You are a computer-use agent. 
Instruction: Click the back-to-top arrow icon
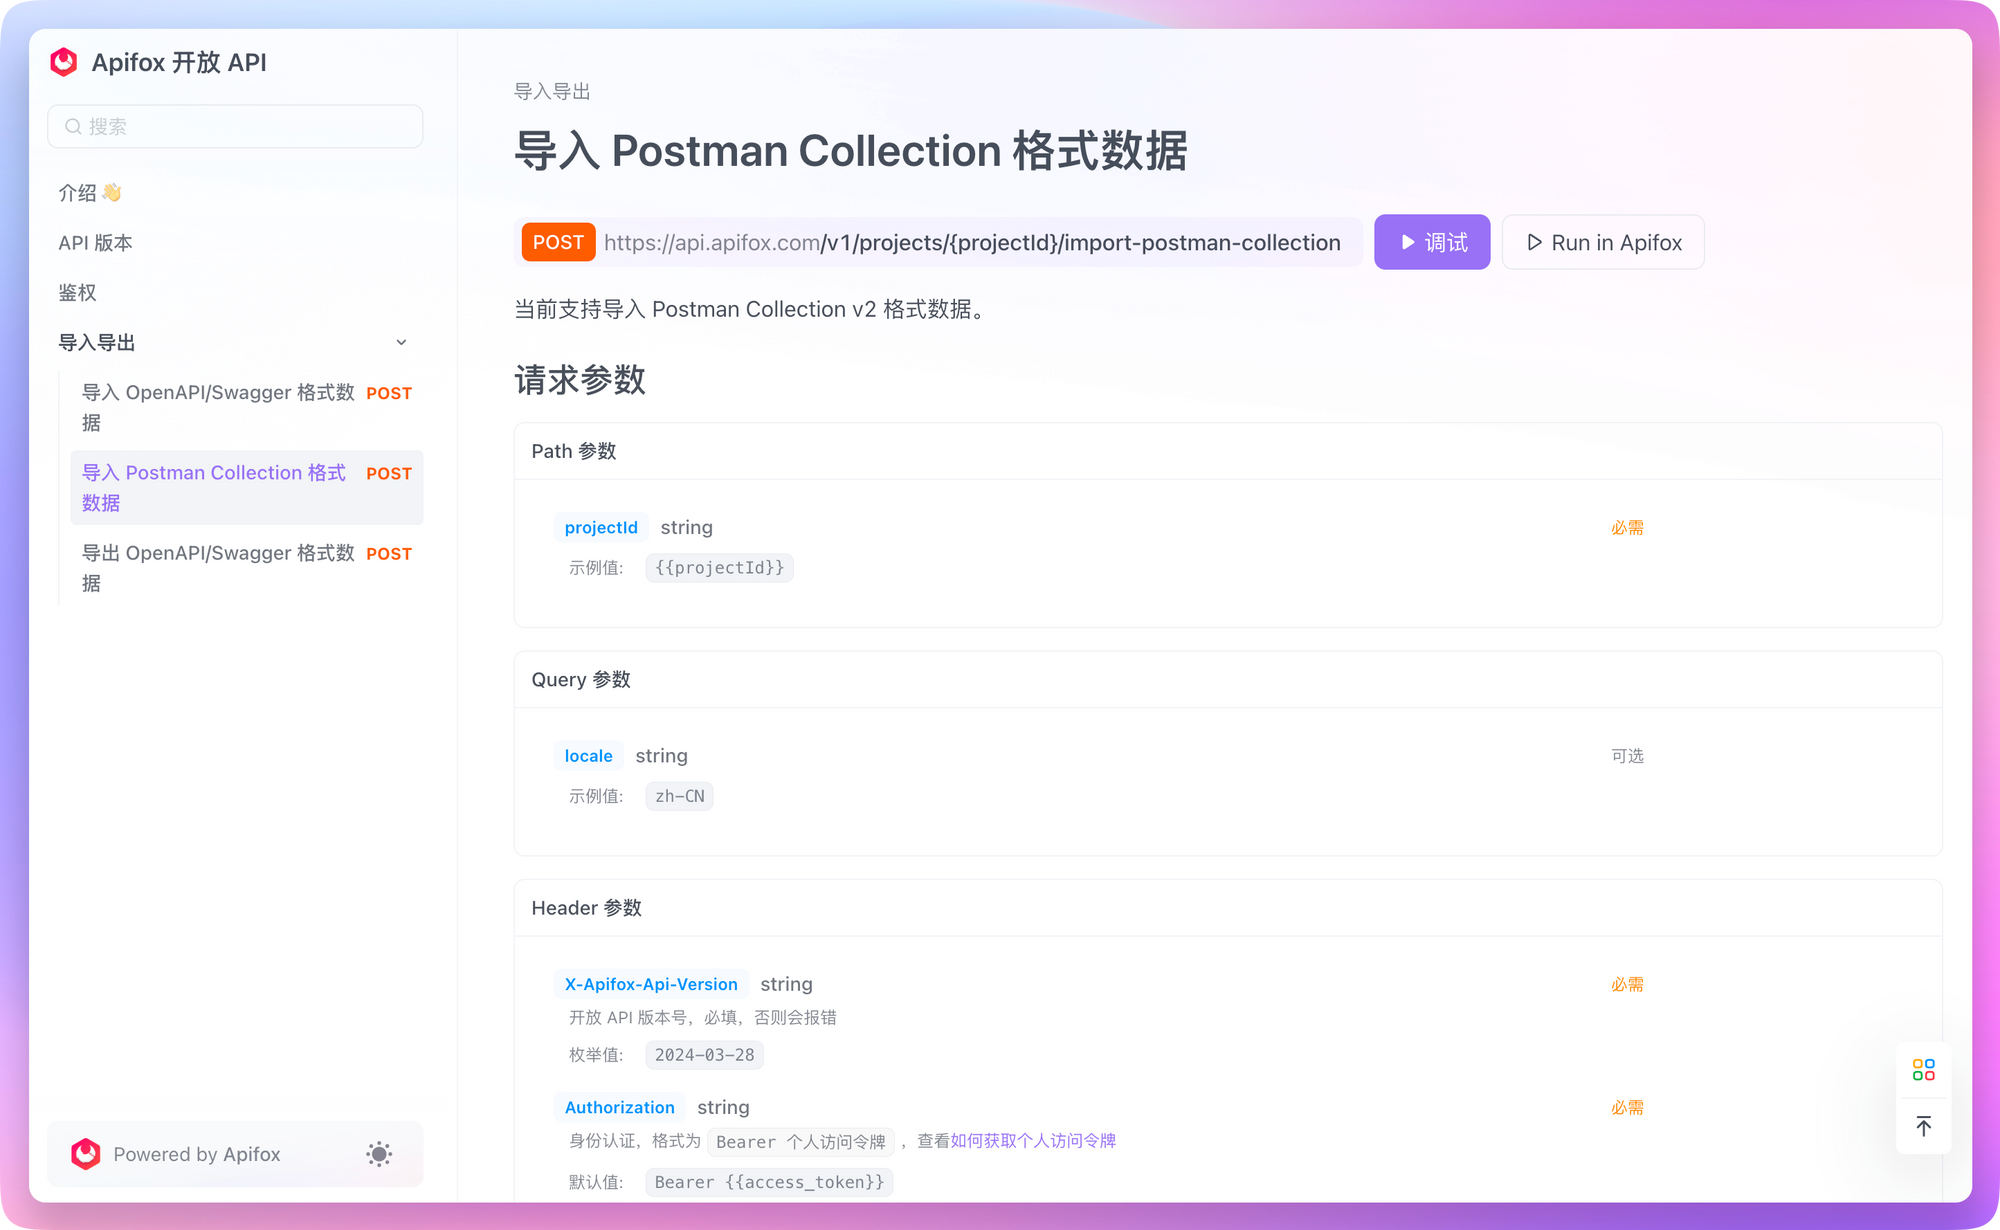point(1923,1126)
